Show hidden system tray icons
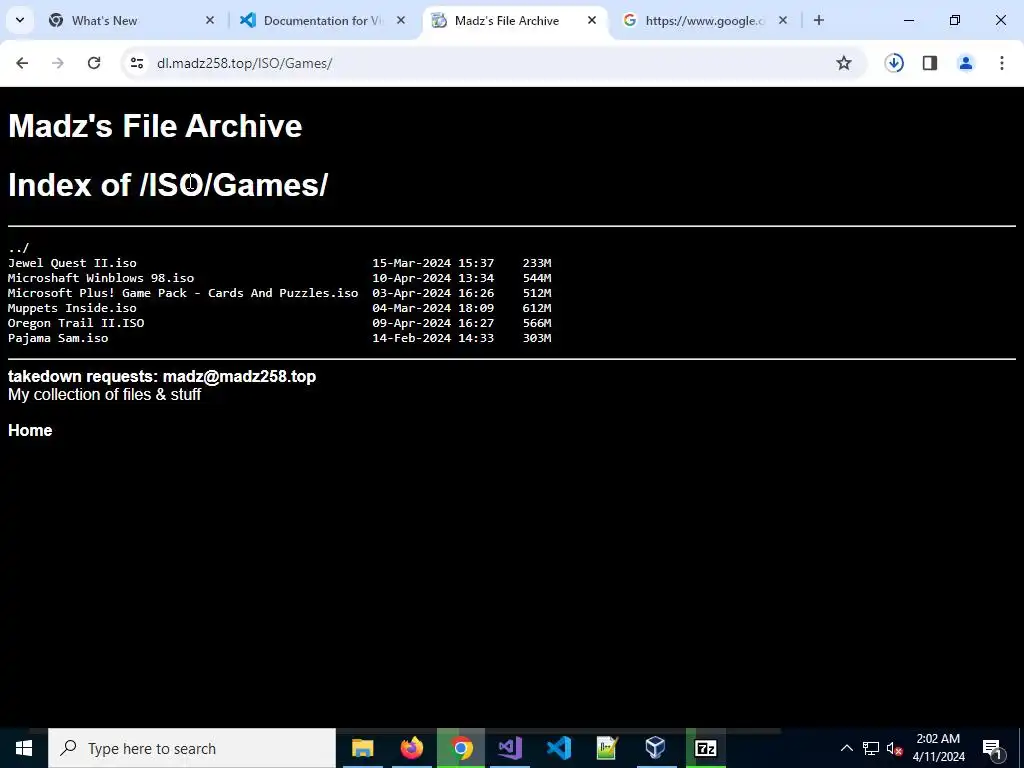The height and width of the screenshot is (768, 1024). (x=846, y=748)
